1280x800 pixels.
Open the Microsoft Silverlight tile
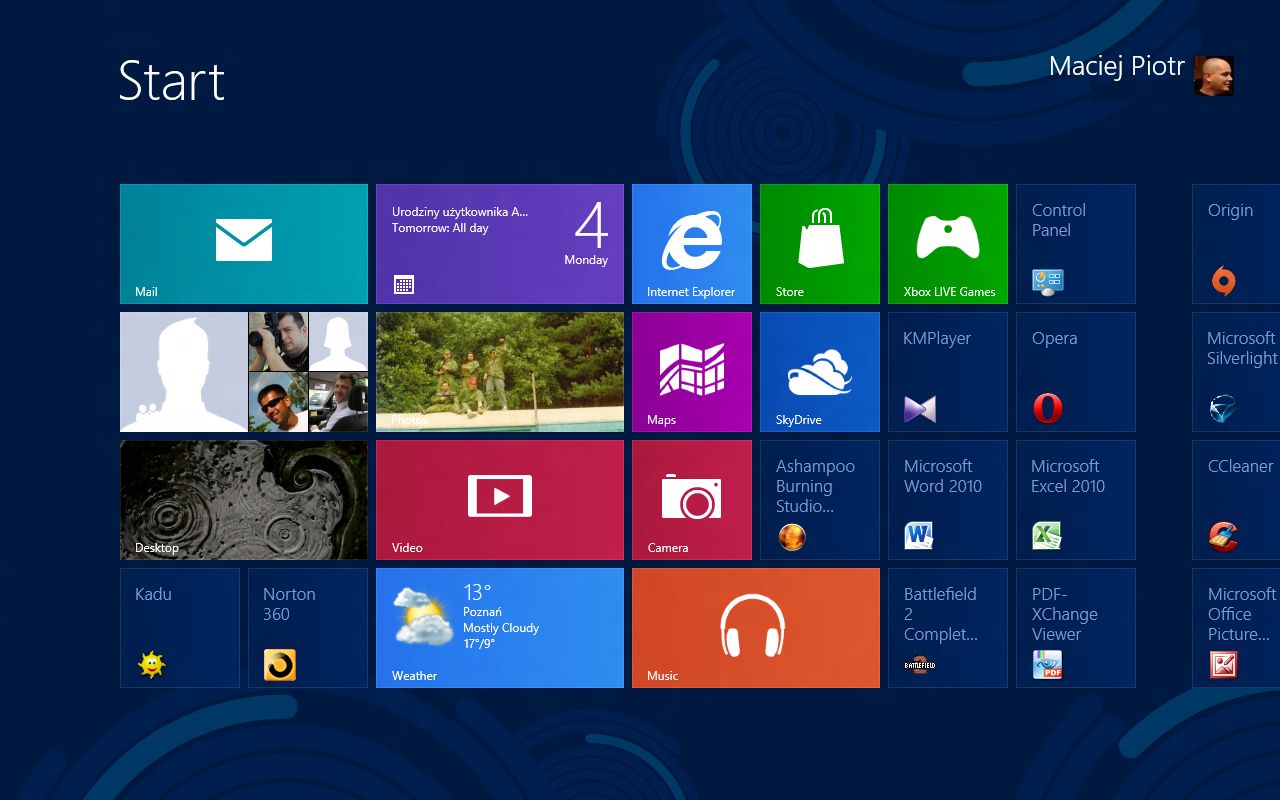1236,372
